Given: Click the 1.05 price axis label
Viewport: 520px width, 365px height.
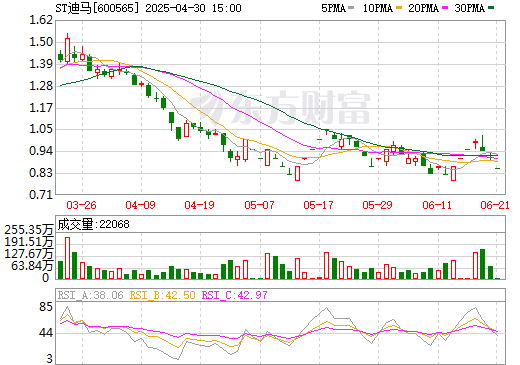Looking at the screenshot, I should tap(41, 129).
